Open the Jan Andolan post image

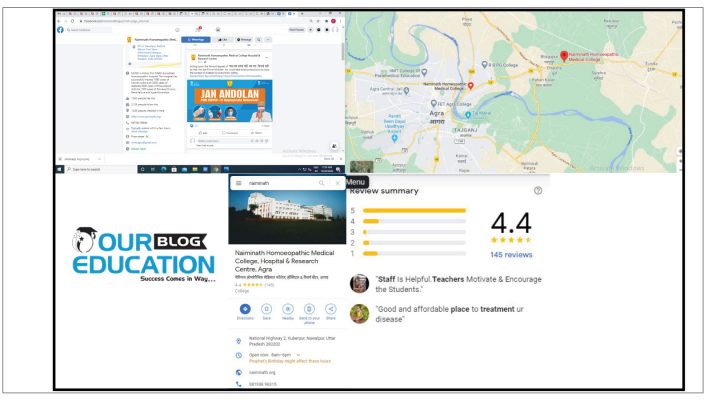click(x=229, y=101)
